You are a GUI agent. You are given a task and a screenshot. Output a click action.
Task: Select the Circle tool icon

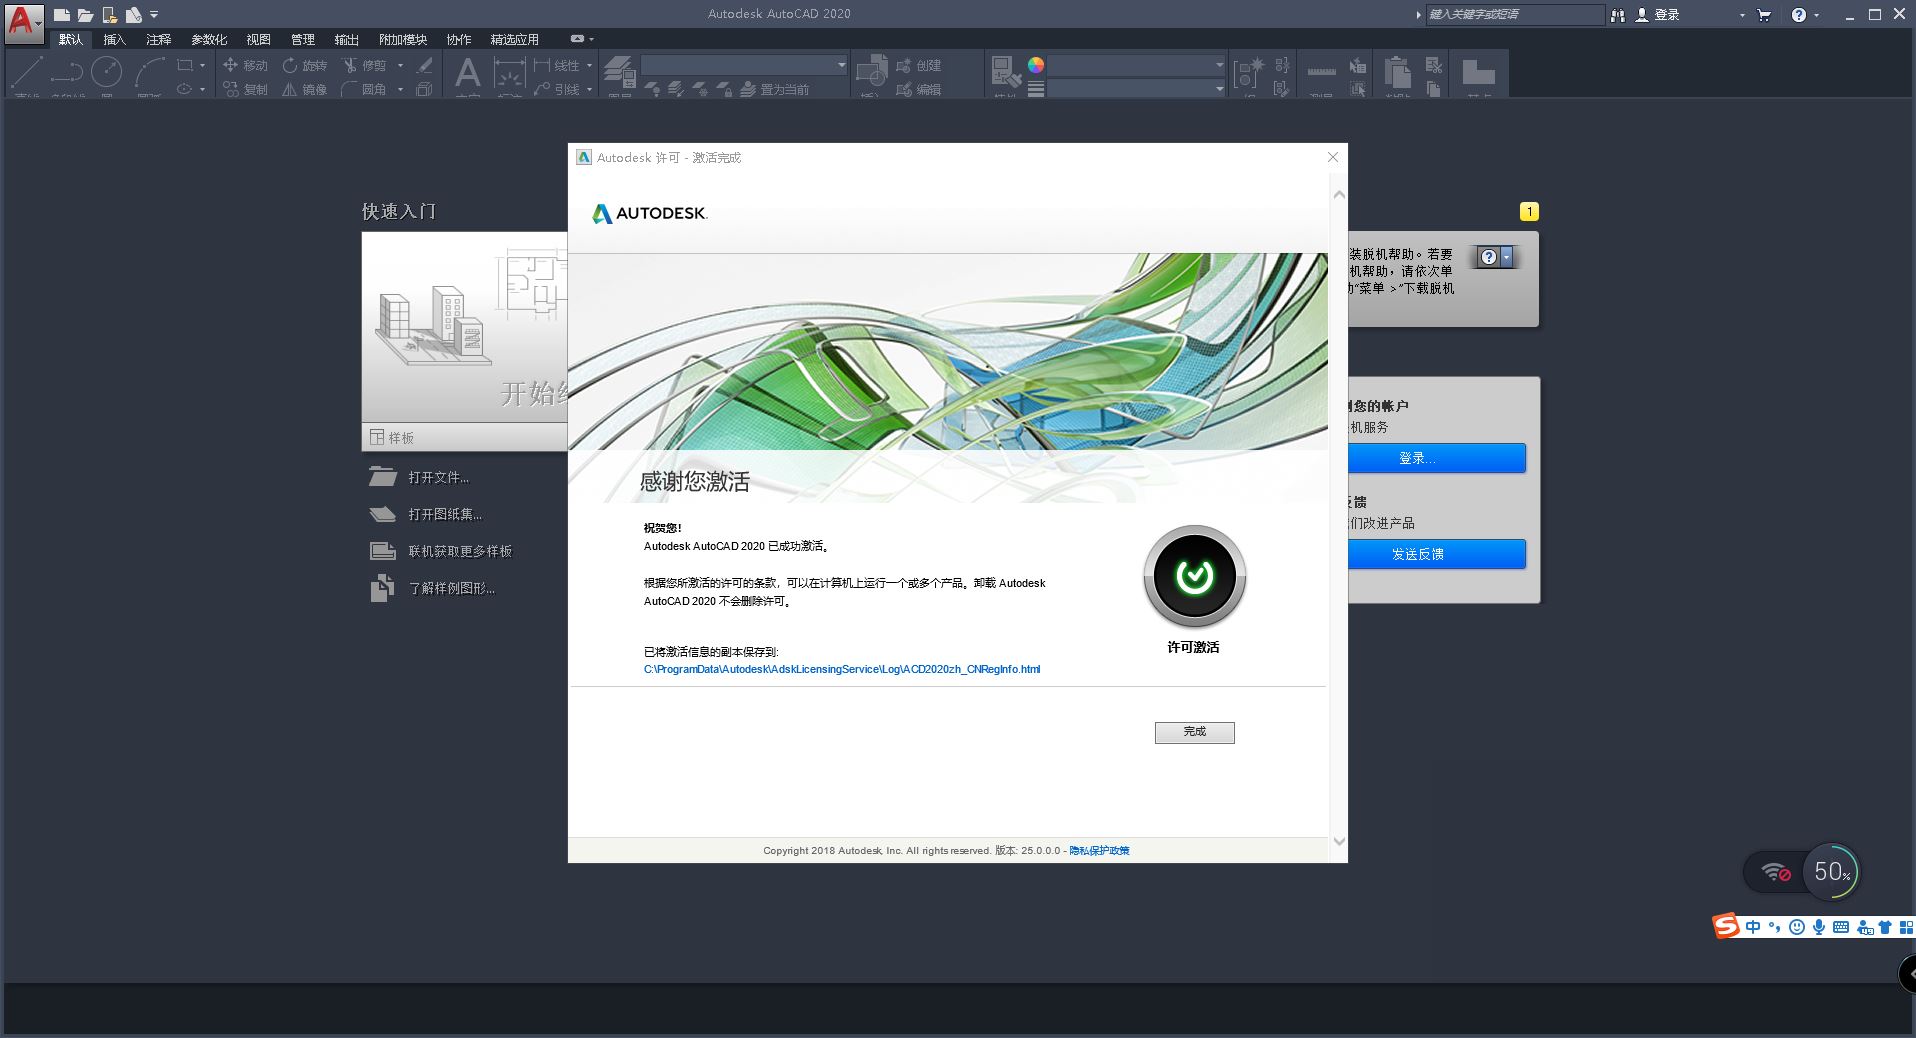point(107,72)
